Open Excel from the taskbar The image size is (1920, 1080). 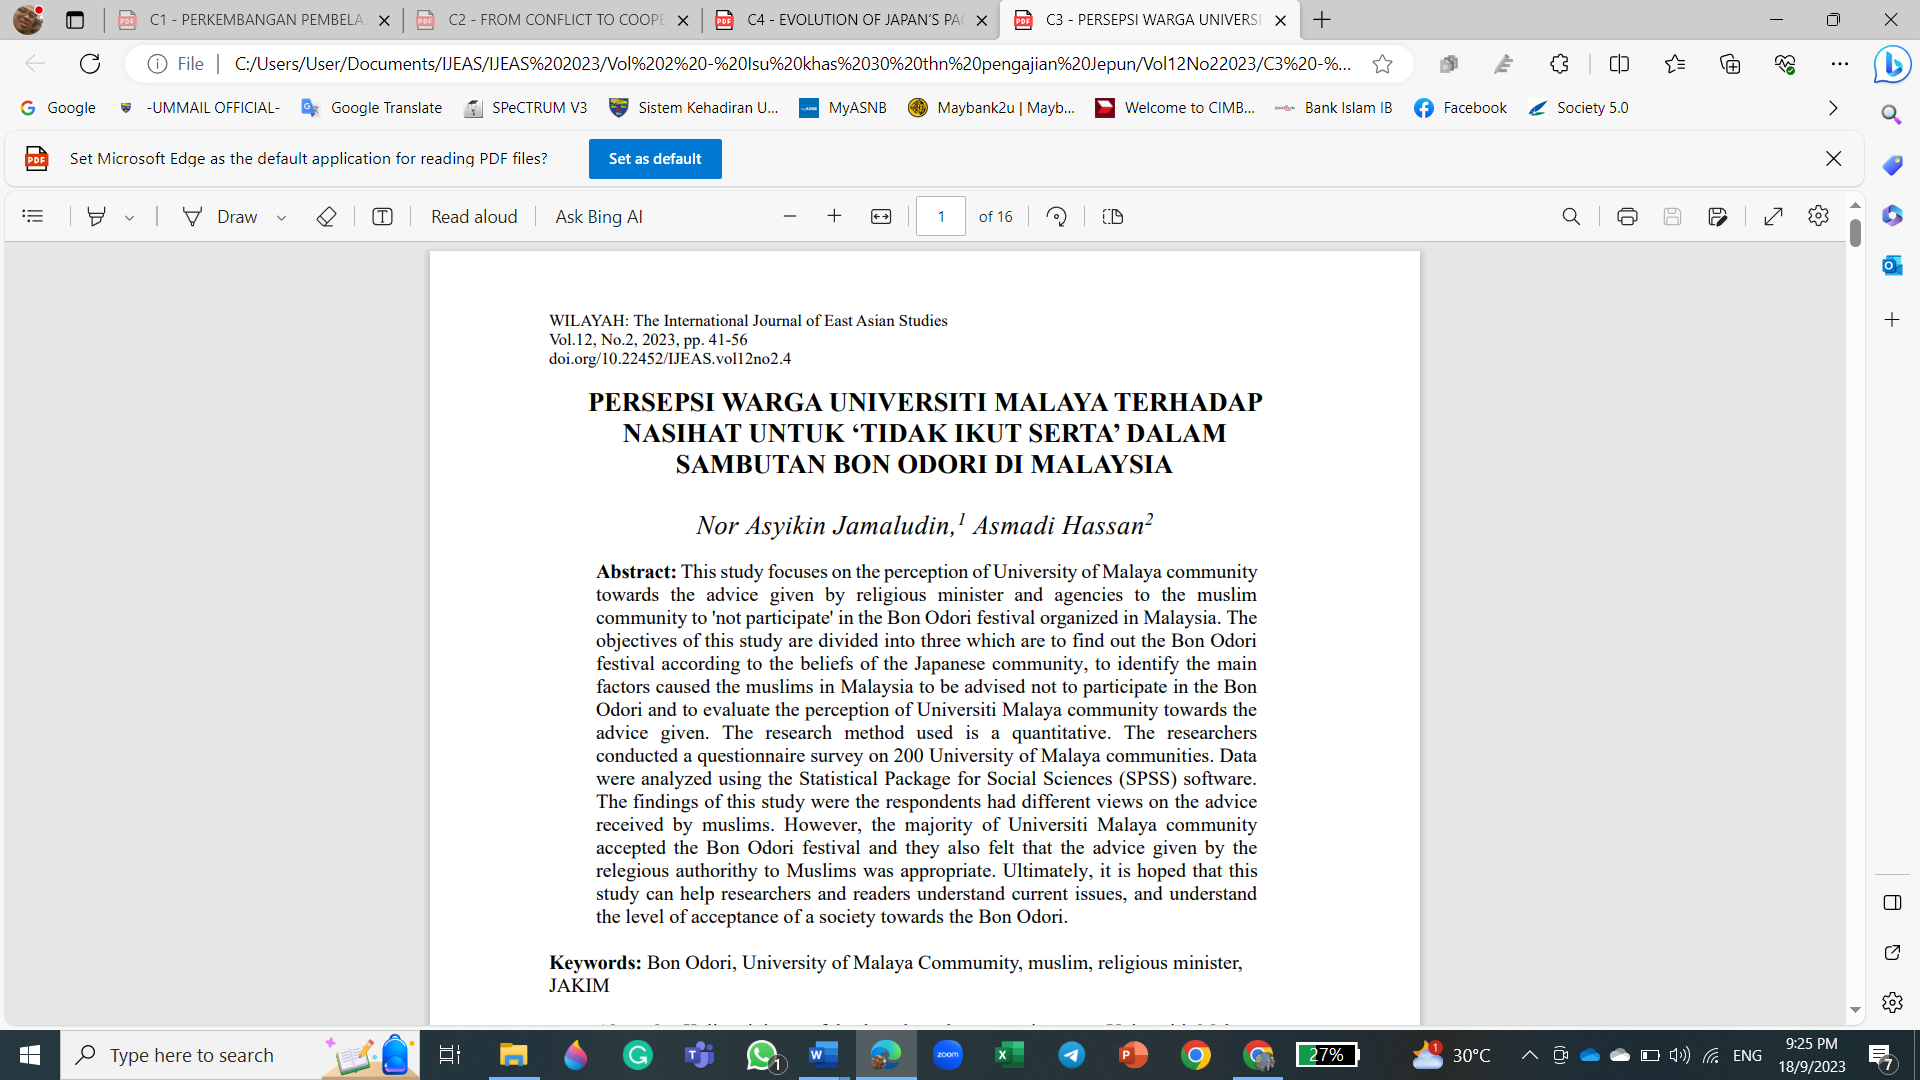point(1009,1055)
